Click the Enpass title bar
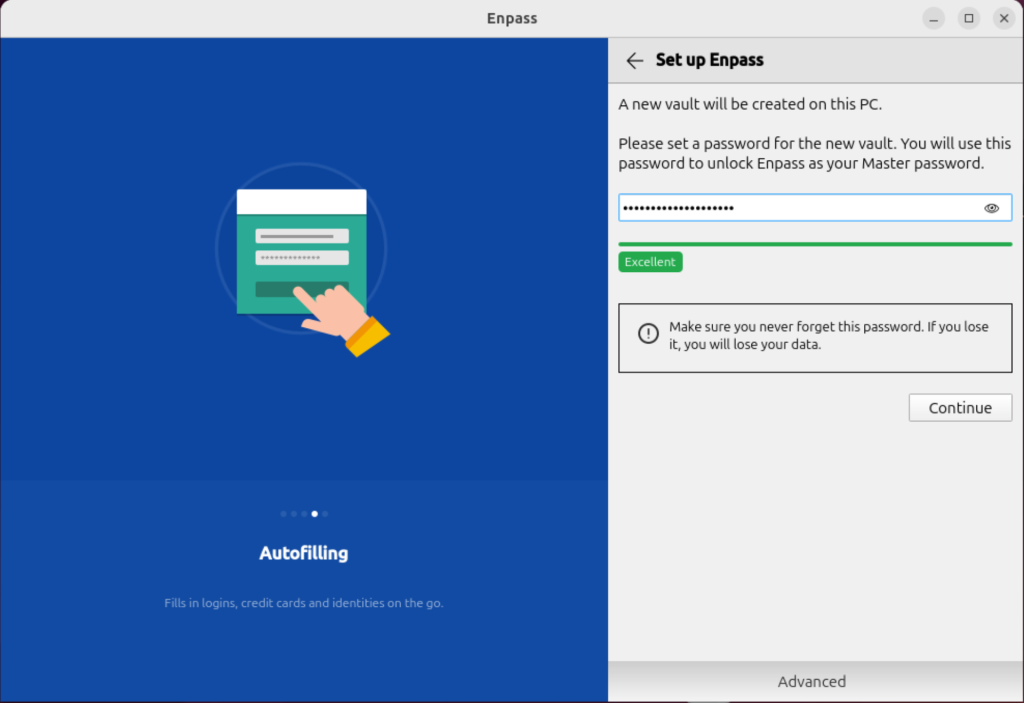This screenshot has height=703, width=1024. pyautogui.click(x=512, y=18)
